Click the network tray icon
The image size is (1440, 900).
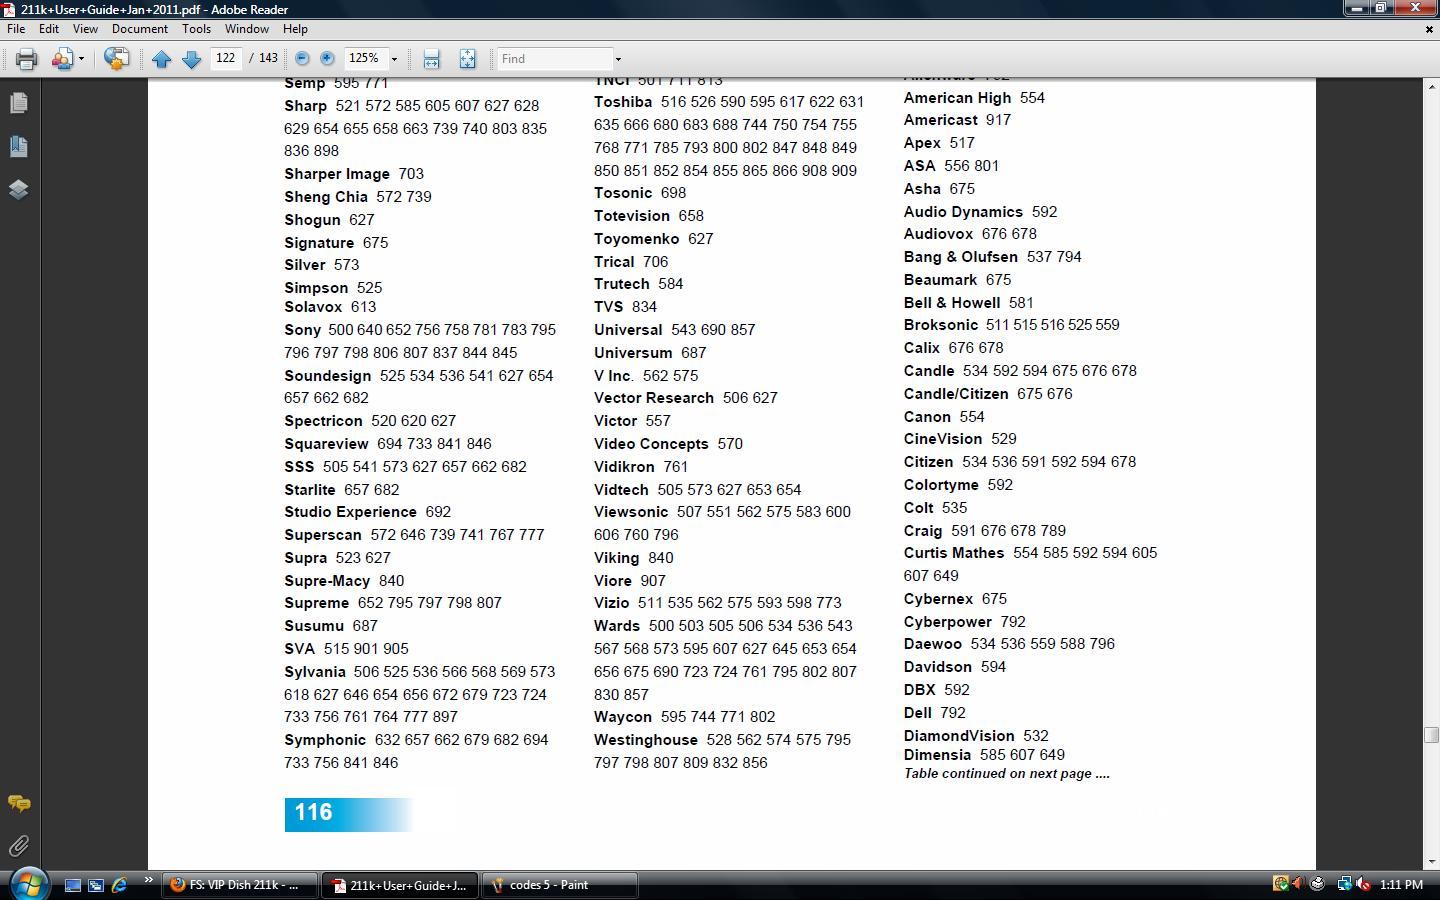tap(1345, 884)
